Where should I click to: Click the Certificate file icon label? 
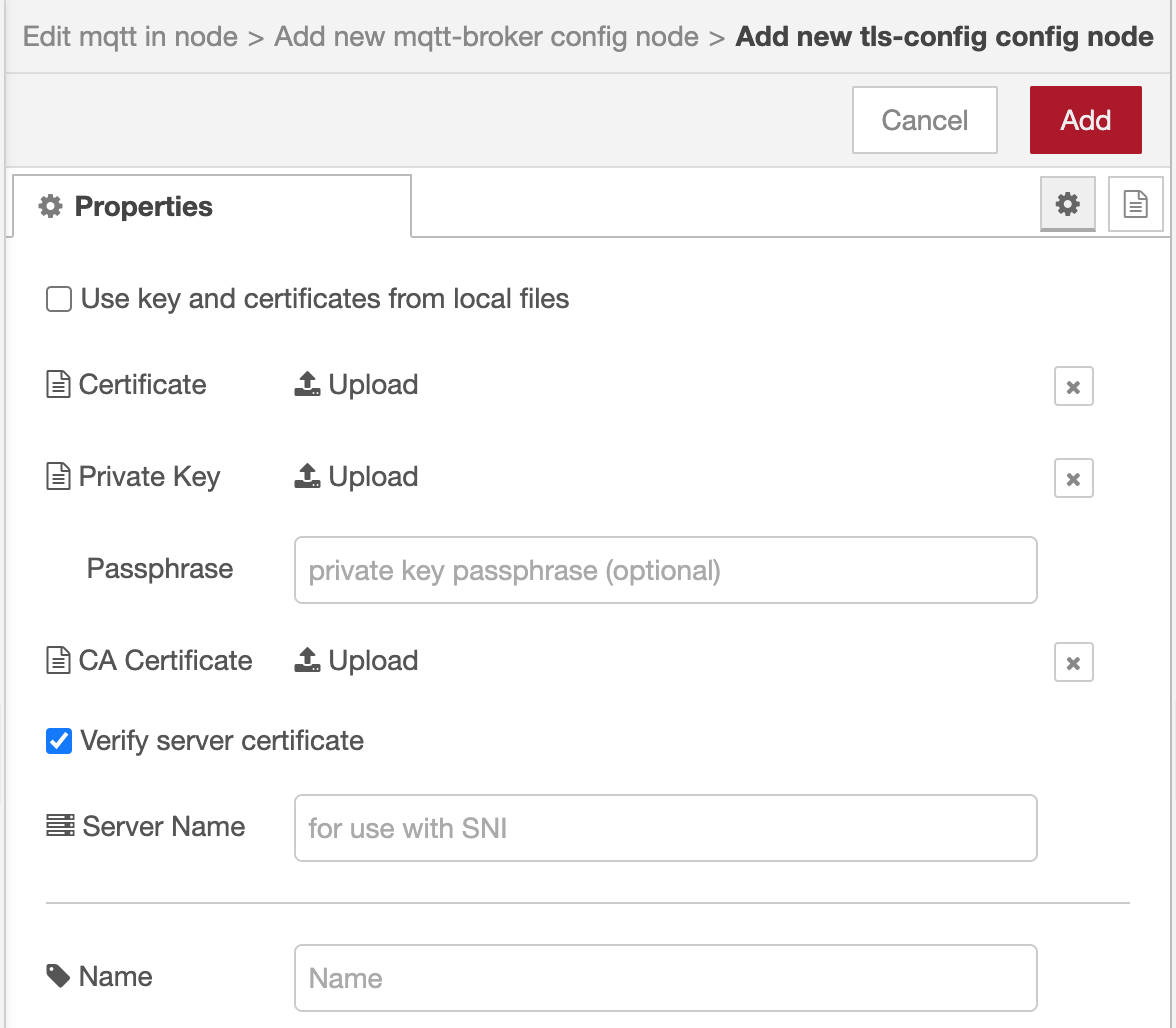tap(59, 385)
